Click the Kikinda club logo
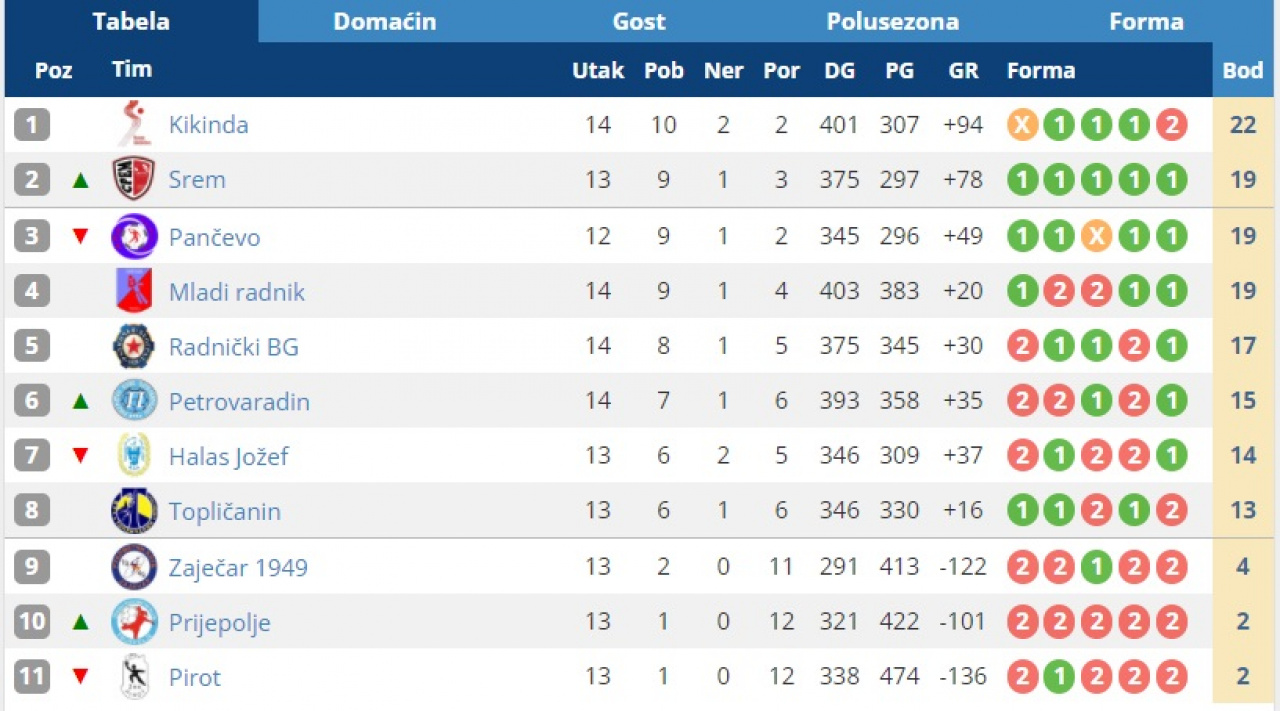The image size is (1280, 711). 134,125
